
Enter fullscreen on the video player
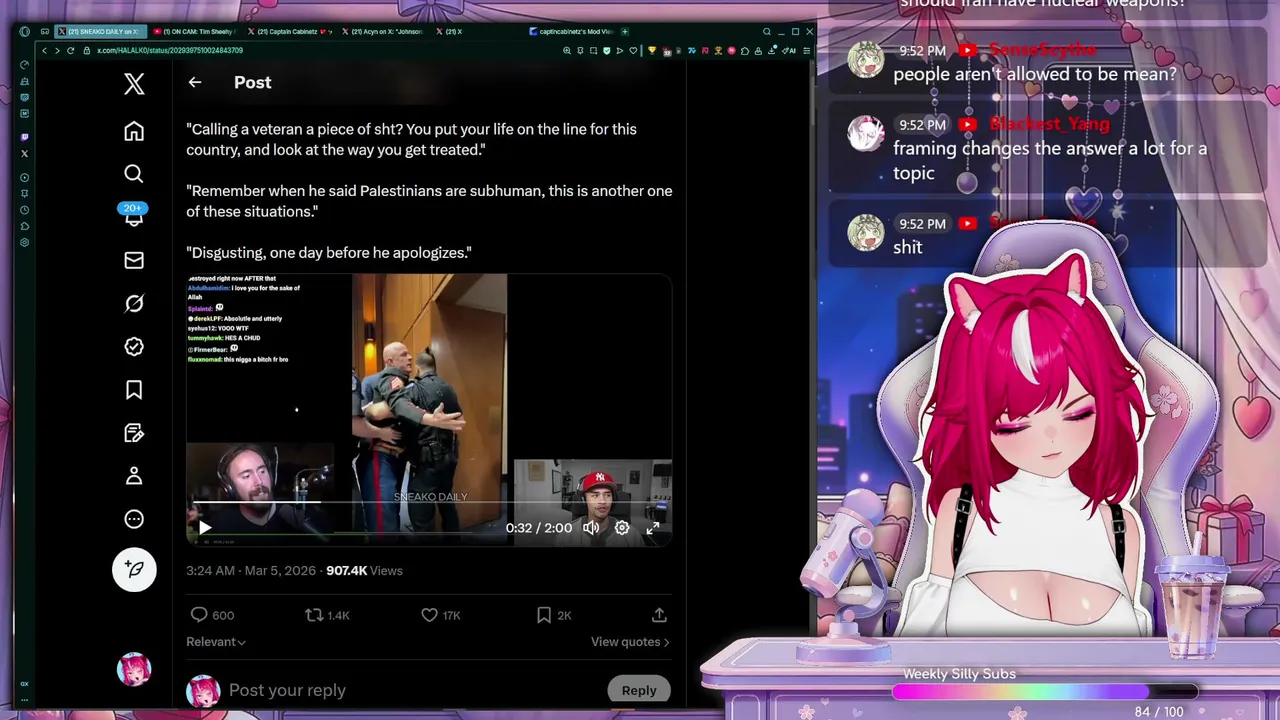point(653,528)
